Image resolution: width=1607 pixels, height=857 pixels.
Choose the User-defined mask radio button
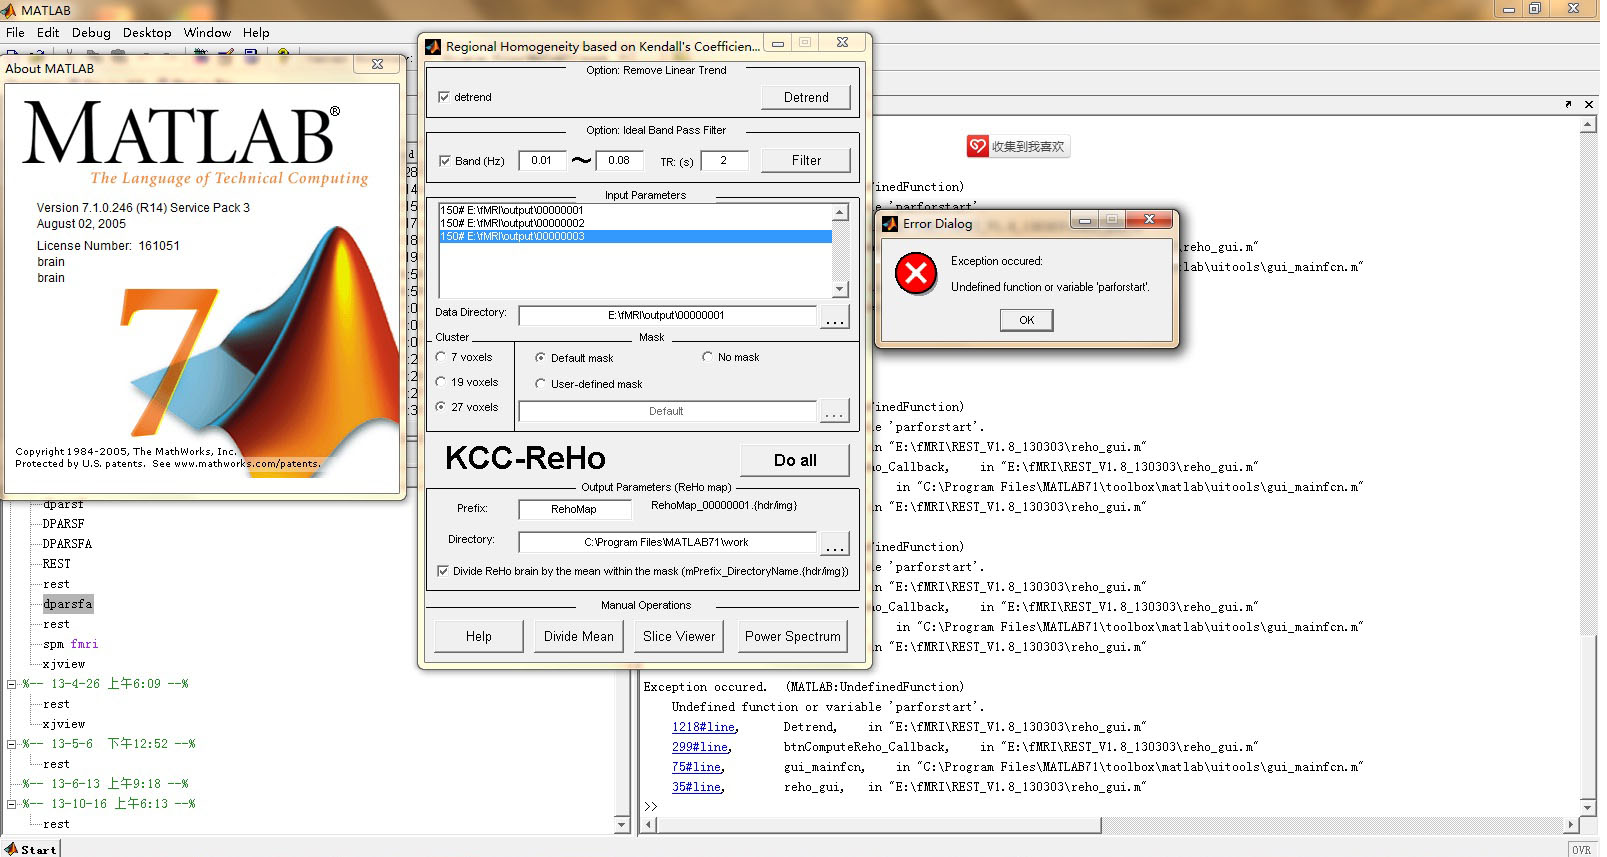coord(541,383)
